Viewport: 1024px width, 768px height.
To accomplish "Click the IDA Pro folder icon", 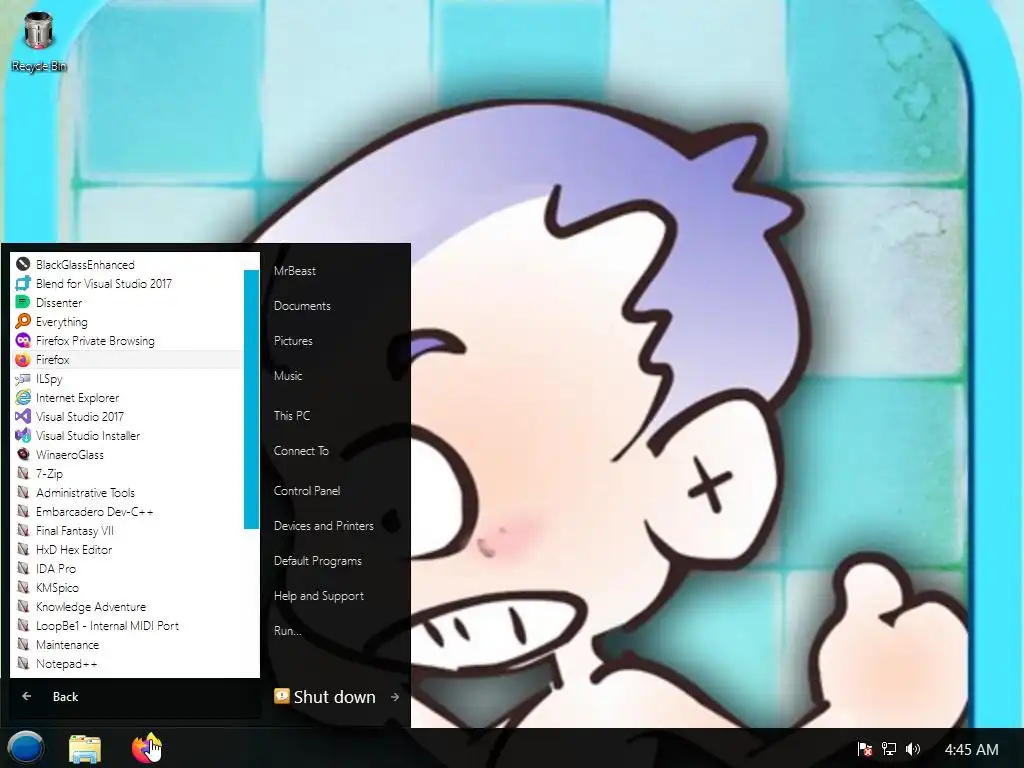I will tap(23, 568).
